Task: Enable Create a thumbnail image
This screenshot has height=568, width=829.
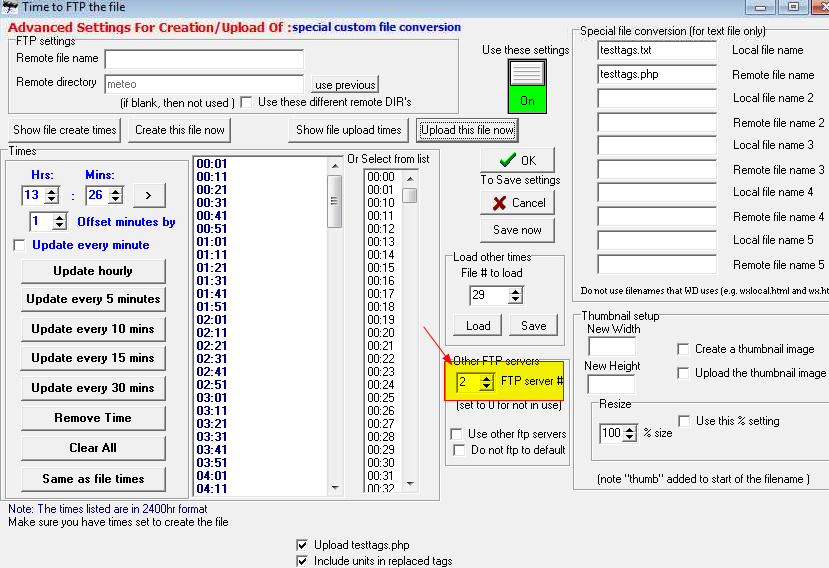Action: click(x=683, y=349)
